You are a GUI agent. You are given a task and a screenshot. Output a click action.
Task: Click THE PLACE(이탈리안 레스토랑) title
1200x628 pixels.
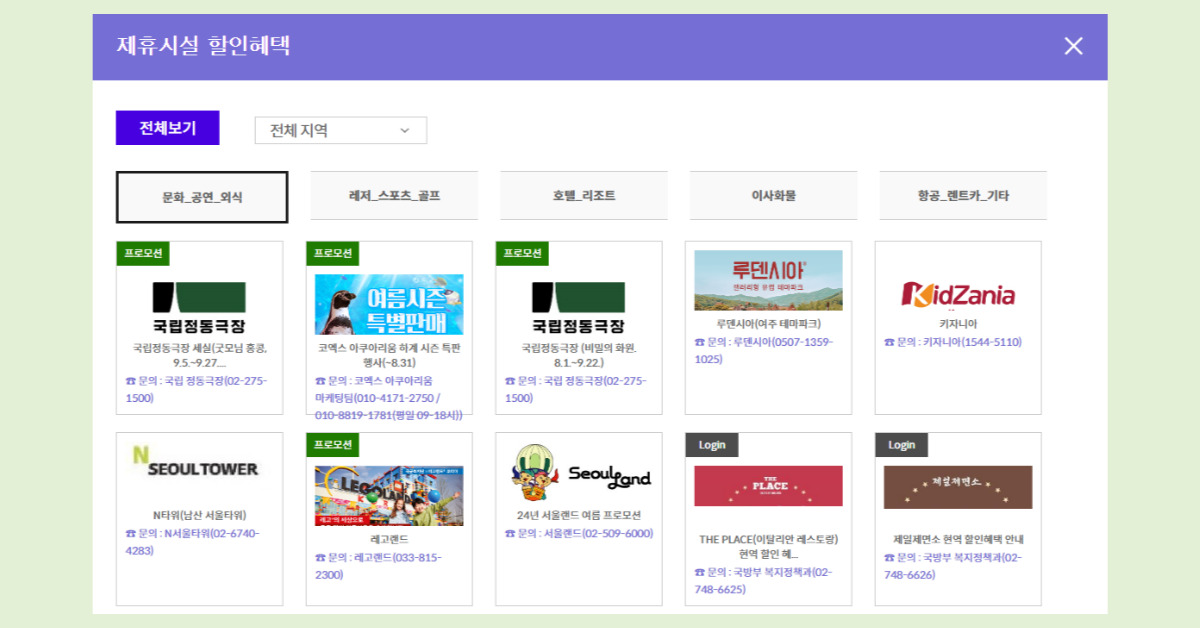pos(768,547)
